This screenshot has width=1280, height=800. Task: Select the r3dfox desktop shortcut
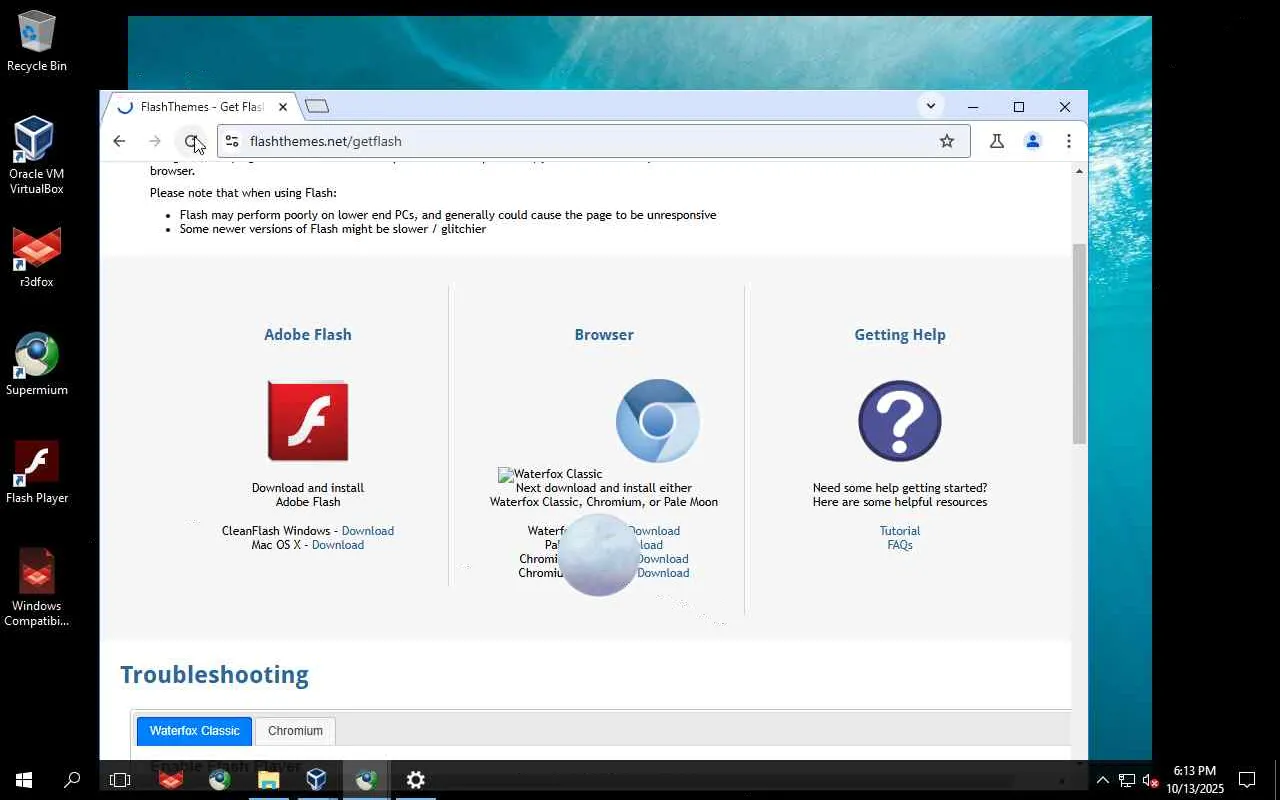pos(36,258)
